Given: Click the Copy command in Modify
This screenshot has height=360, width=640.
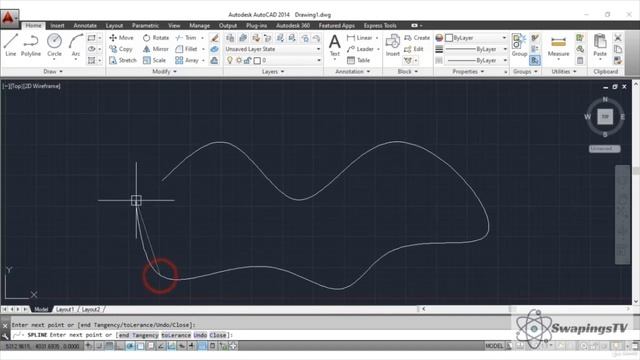Looking at the screenshot, I should tap(121, 49).
